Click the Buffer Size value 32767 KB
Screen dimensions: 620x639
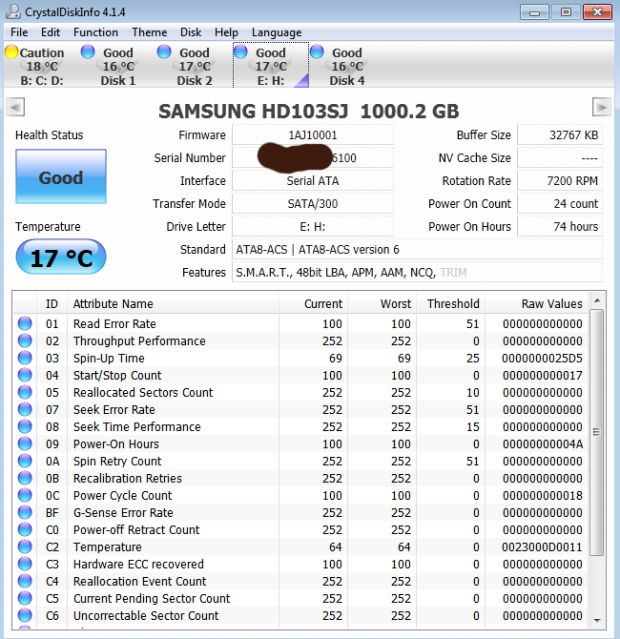coord(560,135)
